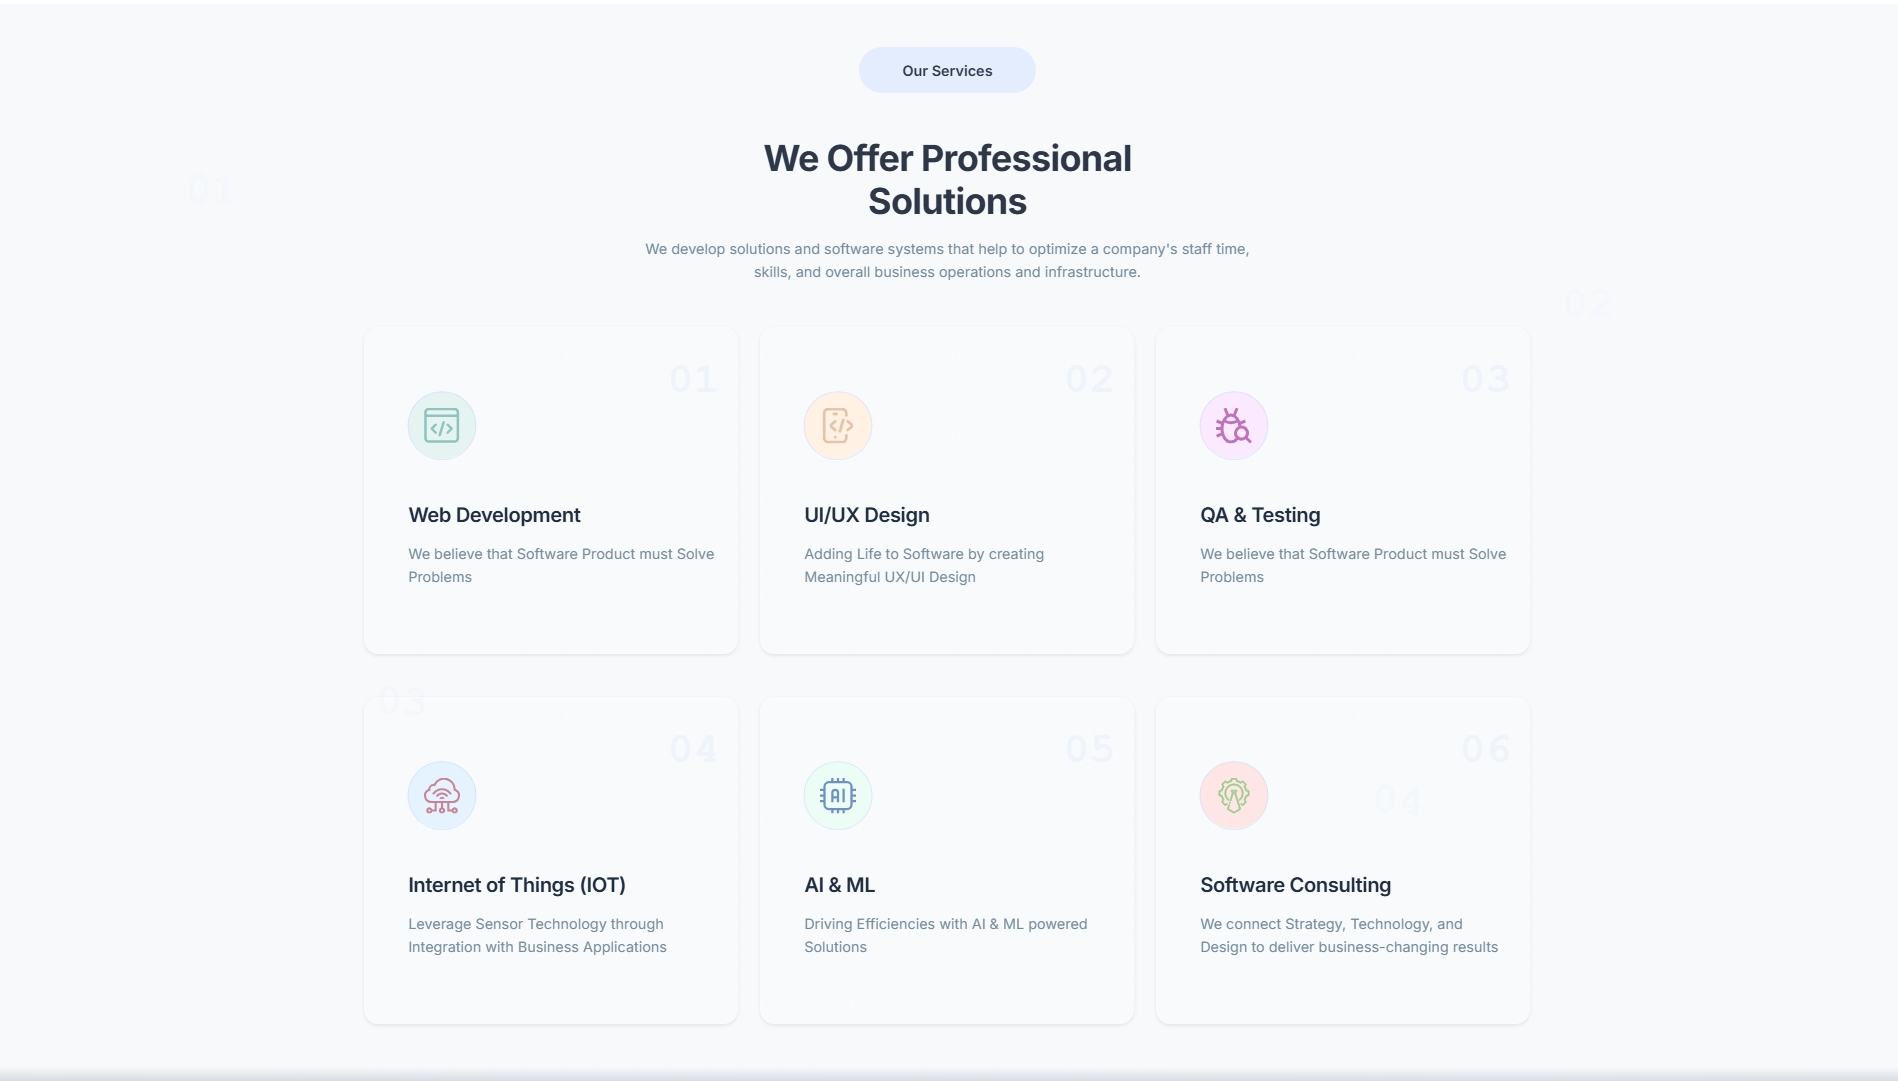Click the AI & ML chip icon
Viewport: 1898px width, 1081px height.
837,796
